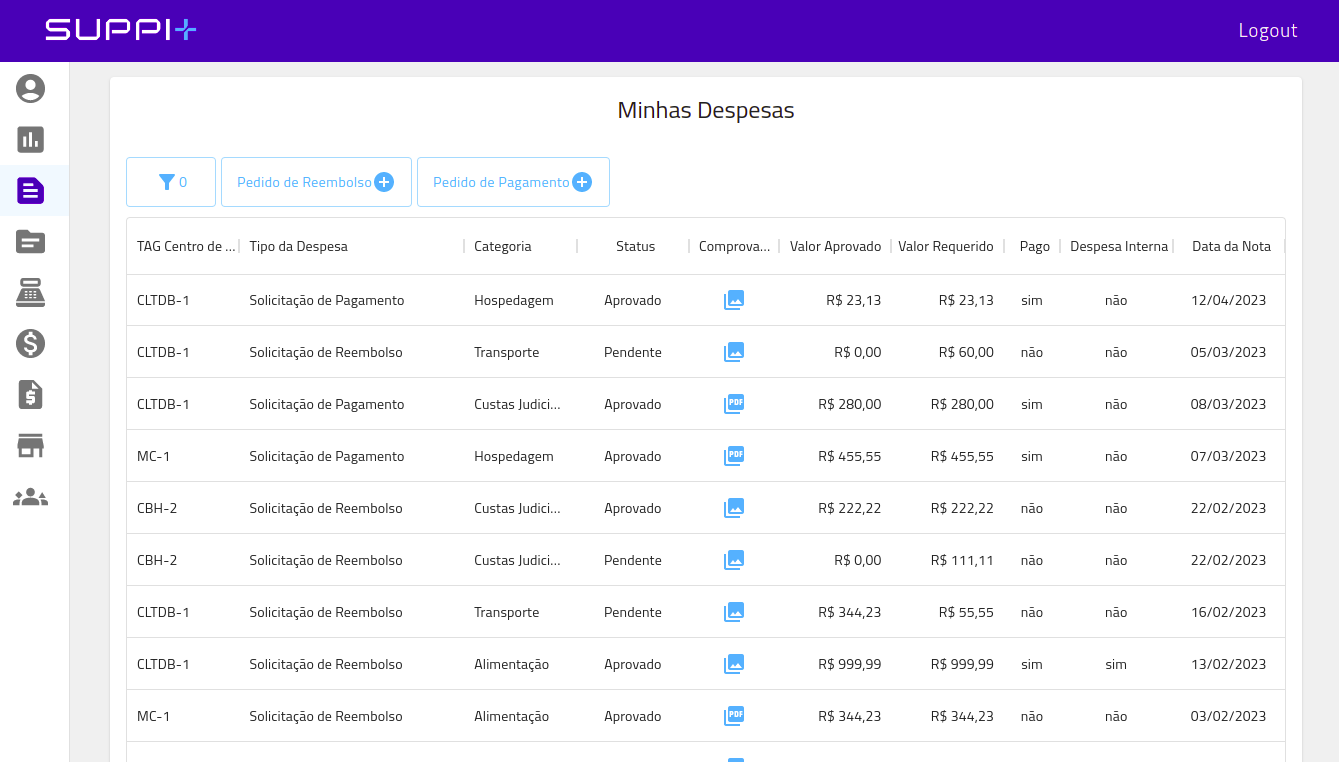Create new Pedido de Pagamento

(512, 182)
